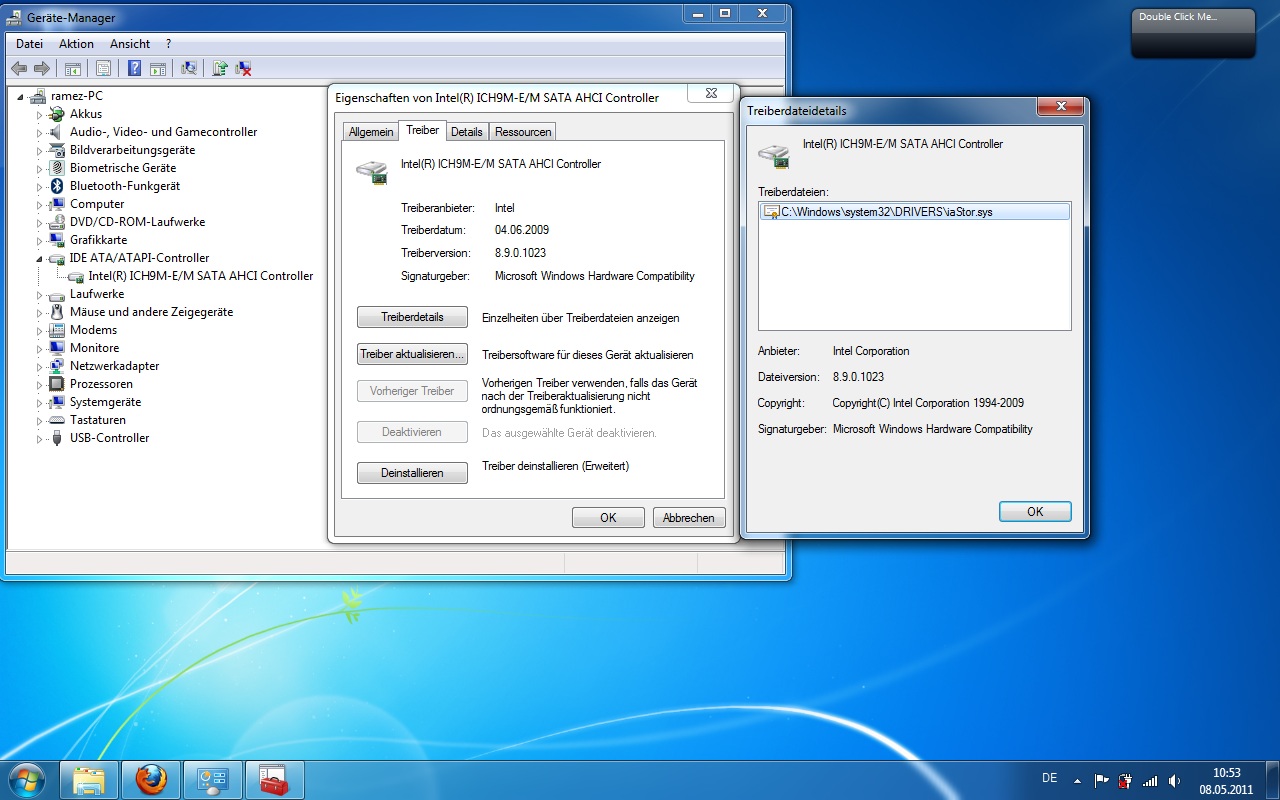Open the Aktion menu
Image resolution: width=1280 pixels, height=800 pixels.
coord(76,44)
